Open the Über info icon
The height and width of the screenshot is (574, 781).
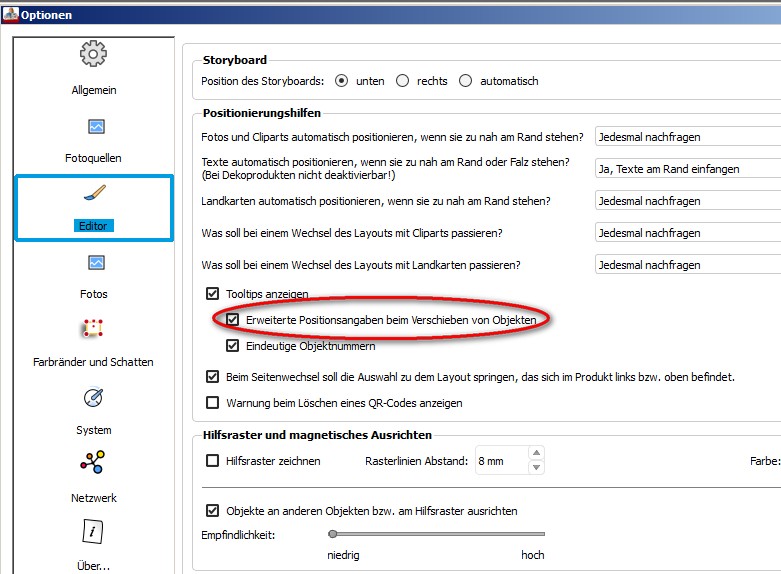93,531
